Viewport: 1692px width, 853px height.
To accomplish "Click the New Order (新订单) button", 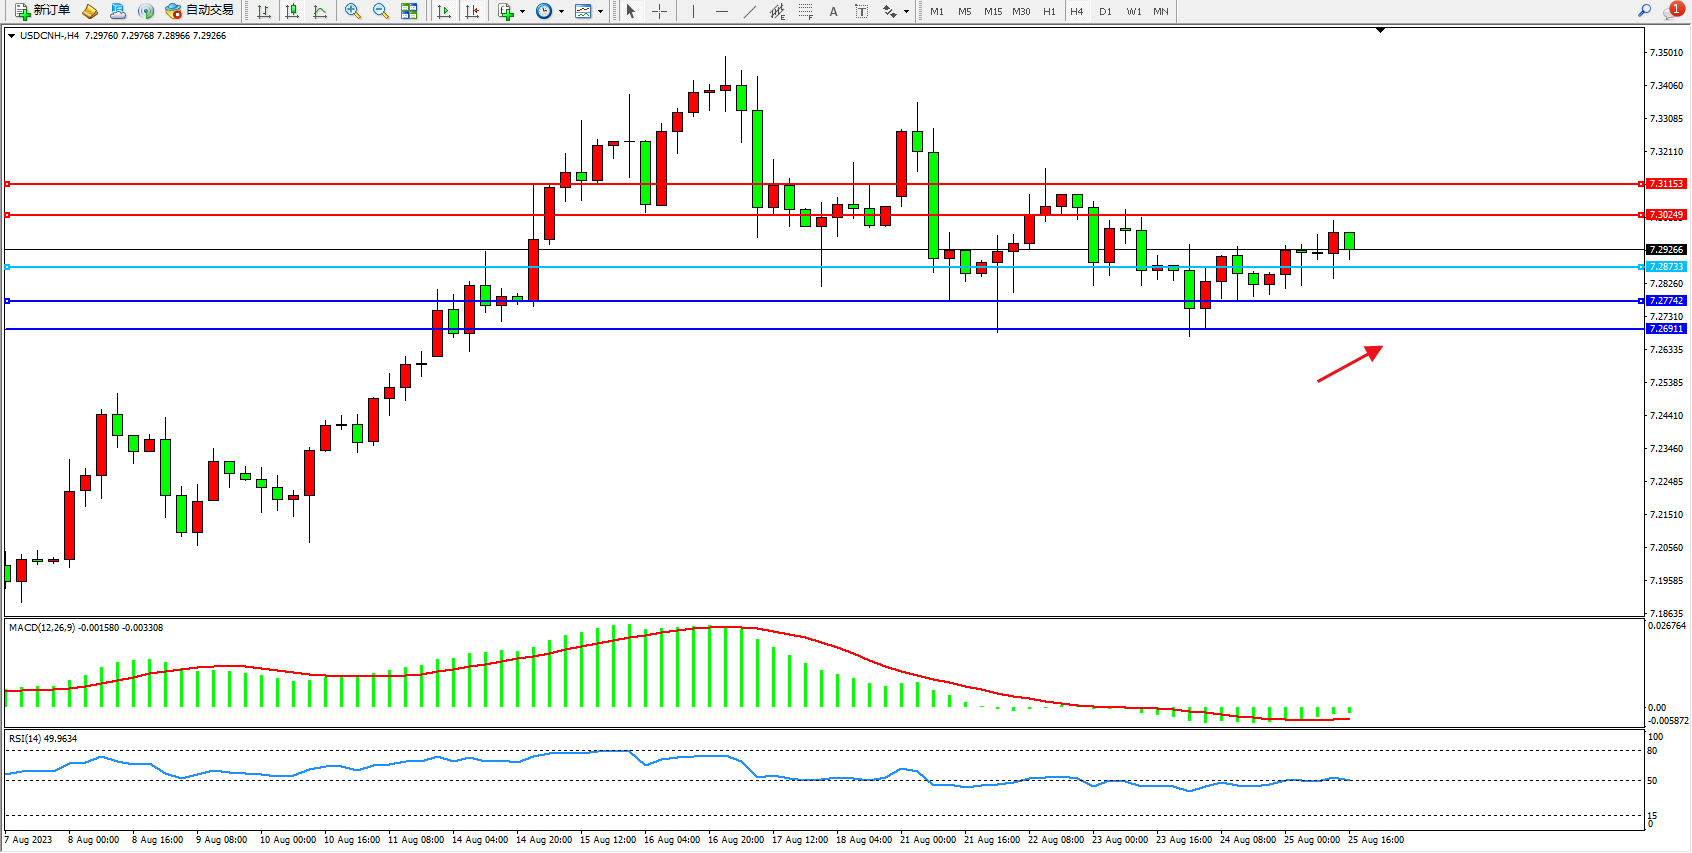I will (42, 11).
